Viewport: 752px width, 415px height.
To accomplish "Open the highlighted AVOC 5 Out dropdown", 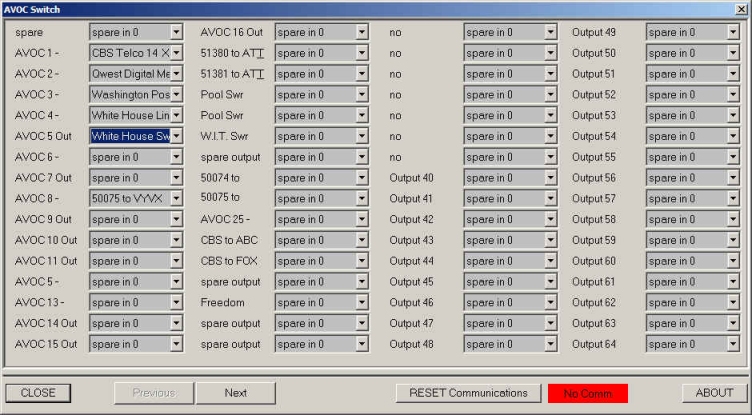I will pos(176,136).
